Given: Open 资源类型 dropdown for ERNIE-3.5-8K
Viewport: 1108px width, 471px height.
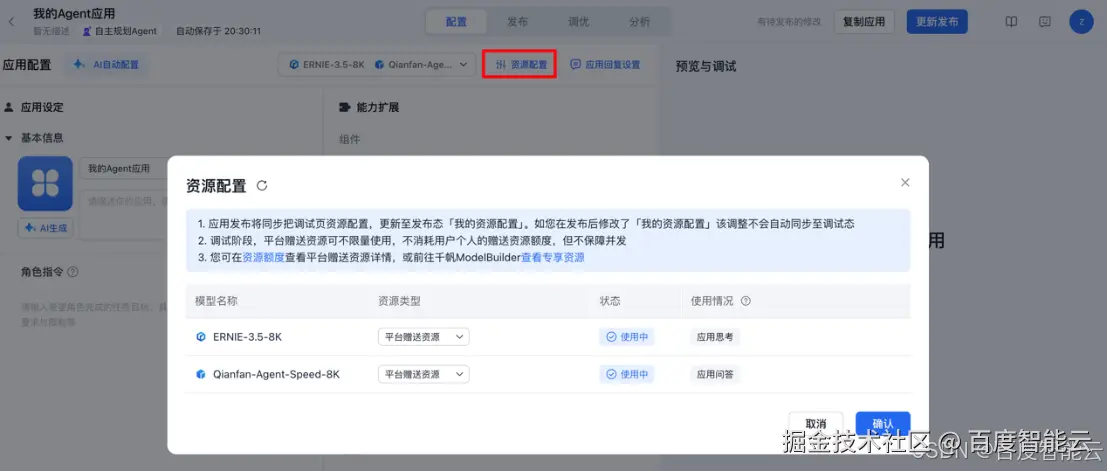Looking at the screenshot, I should click(x=423, y=337).
